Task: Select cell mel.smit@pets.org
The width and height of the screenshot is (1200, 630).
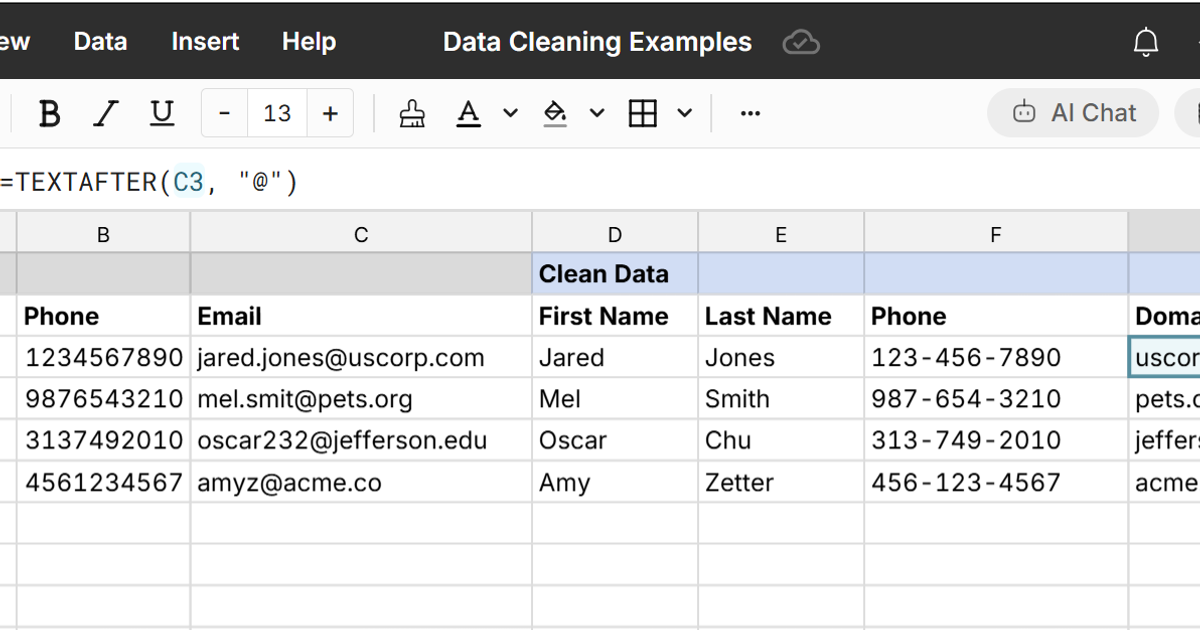Action: point(361,399)
